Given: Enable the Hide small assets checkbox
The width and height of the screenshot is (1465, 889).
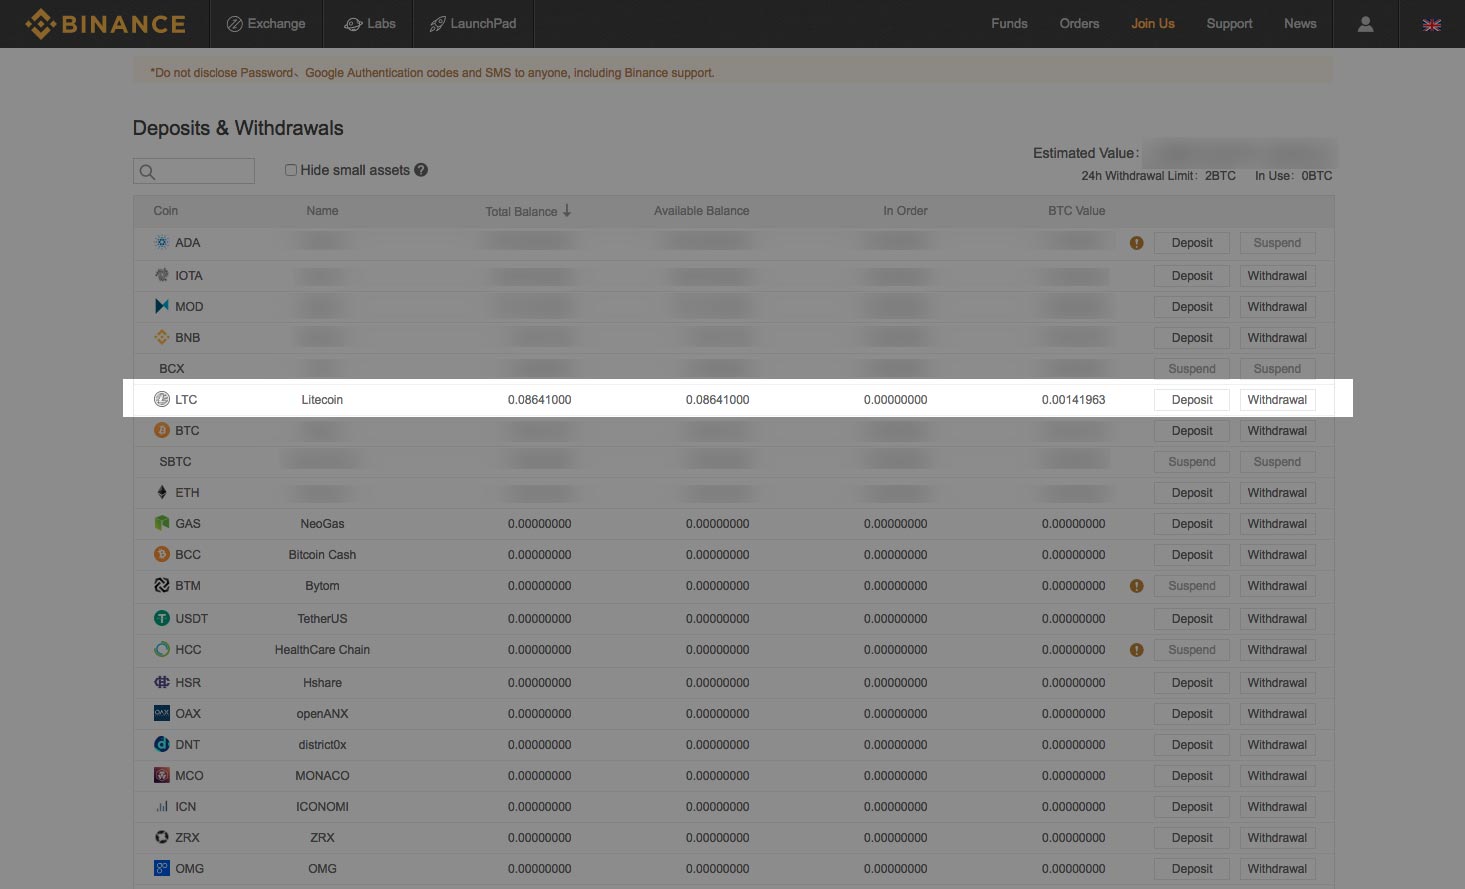Looking at the screenshot, I should (291, 170).
